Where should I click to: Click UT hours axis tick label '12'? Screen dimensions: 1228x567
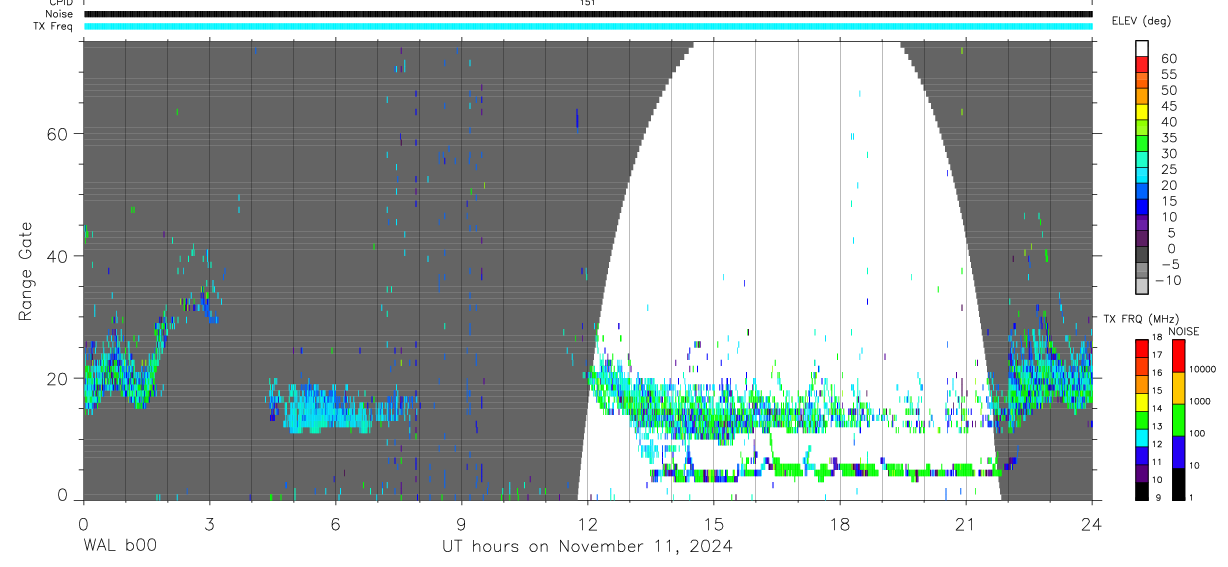pos(587,523)
